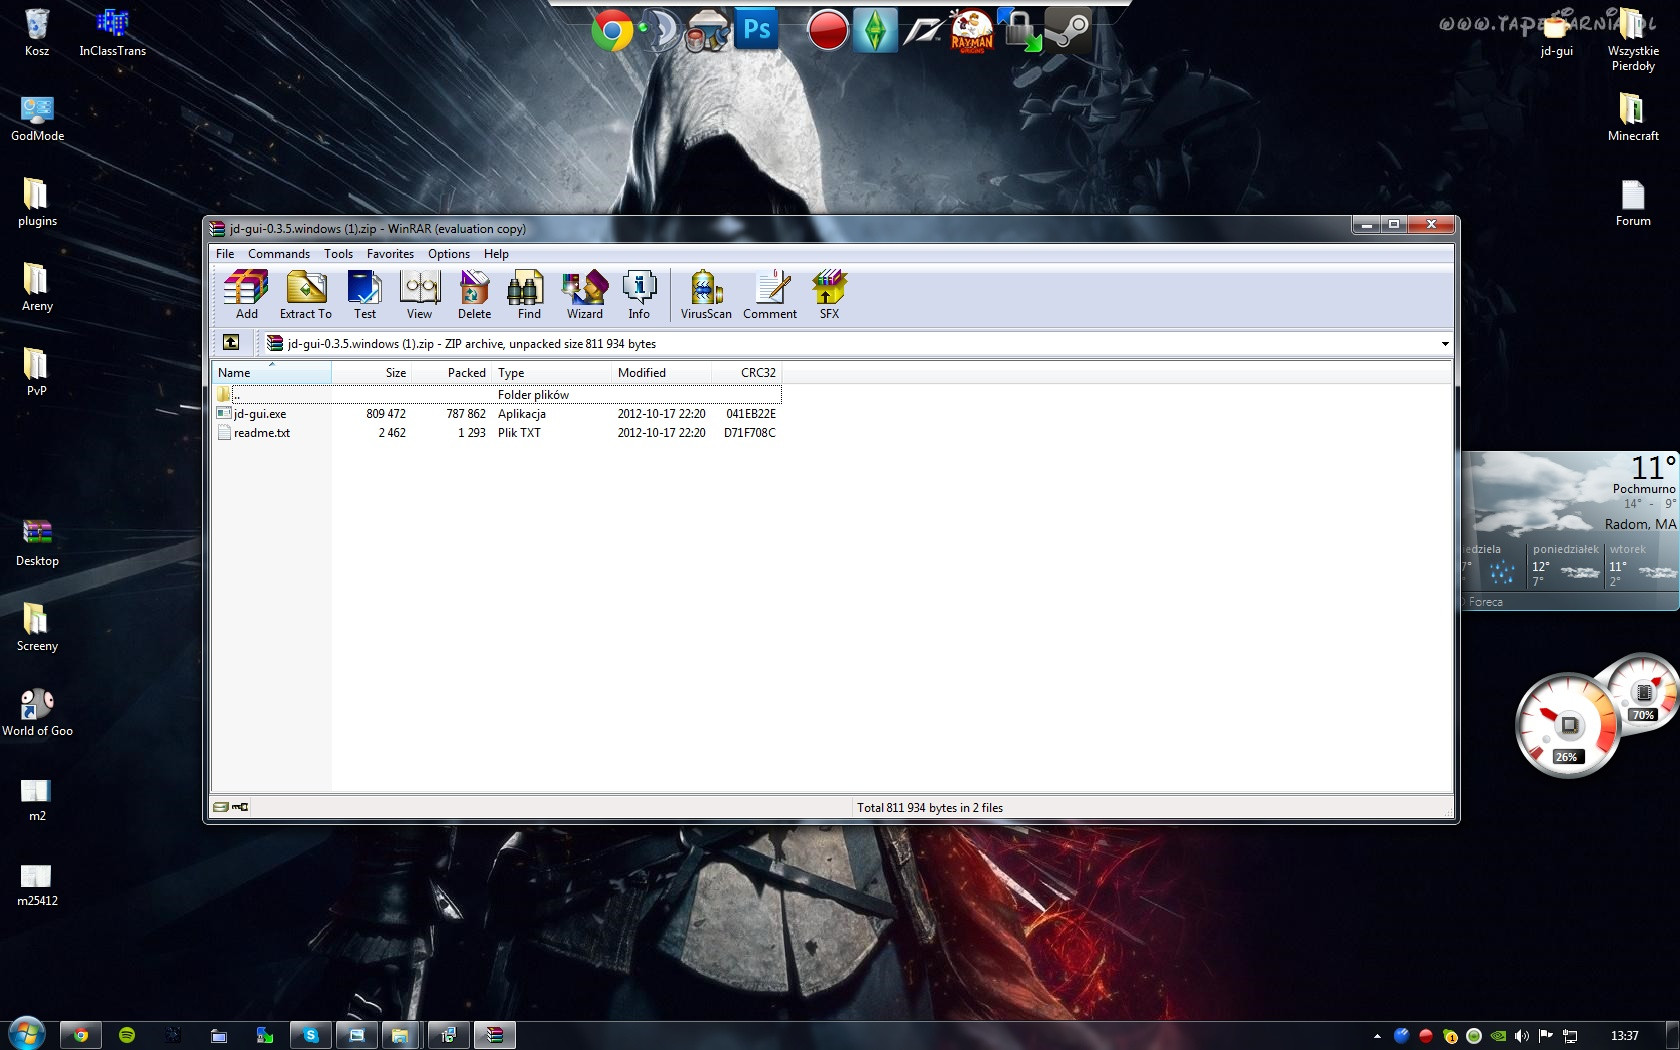Open Google Chrome from the top dock
This screenshot has height=1050, width=1680.
click(x=611, y=30)
